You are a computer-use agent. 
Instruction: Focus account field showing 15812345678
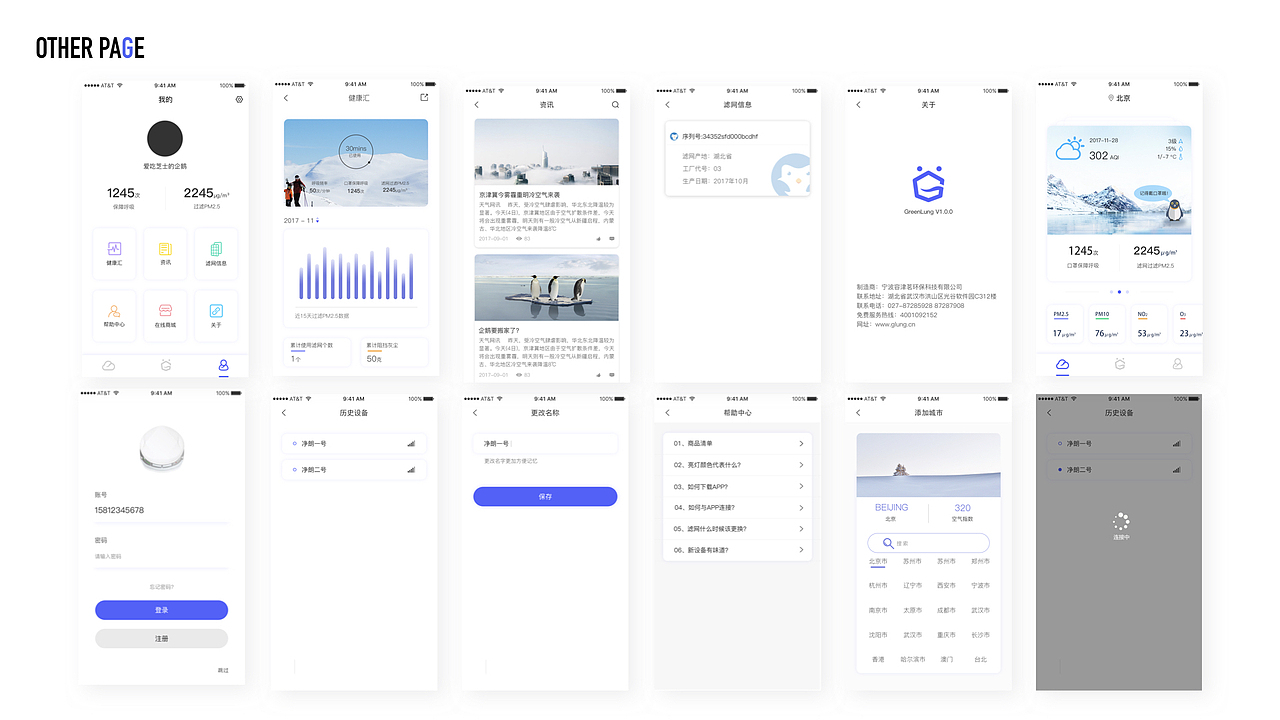pyautogui.click(x=161, y=510)
